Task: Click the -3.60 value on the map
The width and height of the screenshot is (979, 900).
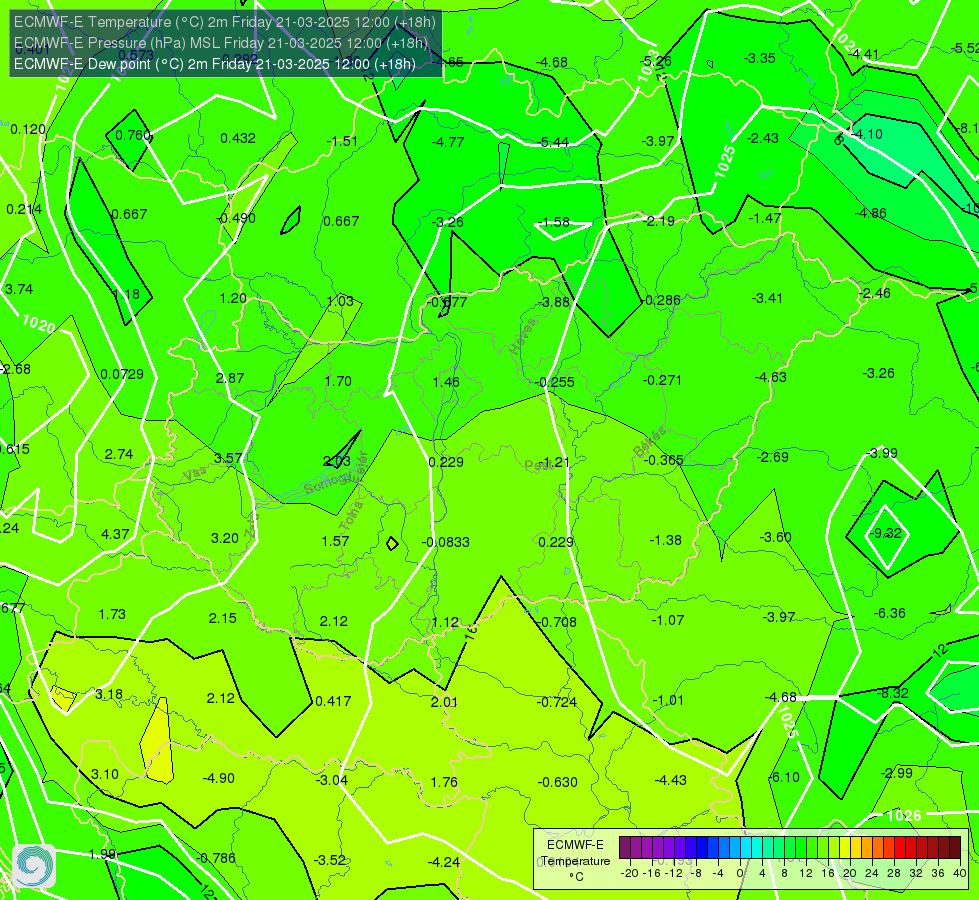Action: (775, 537)
